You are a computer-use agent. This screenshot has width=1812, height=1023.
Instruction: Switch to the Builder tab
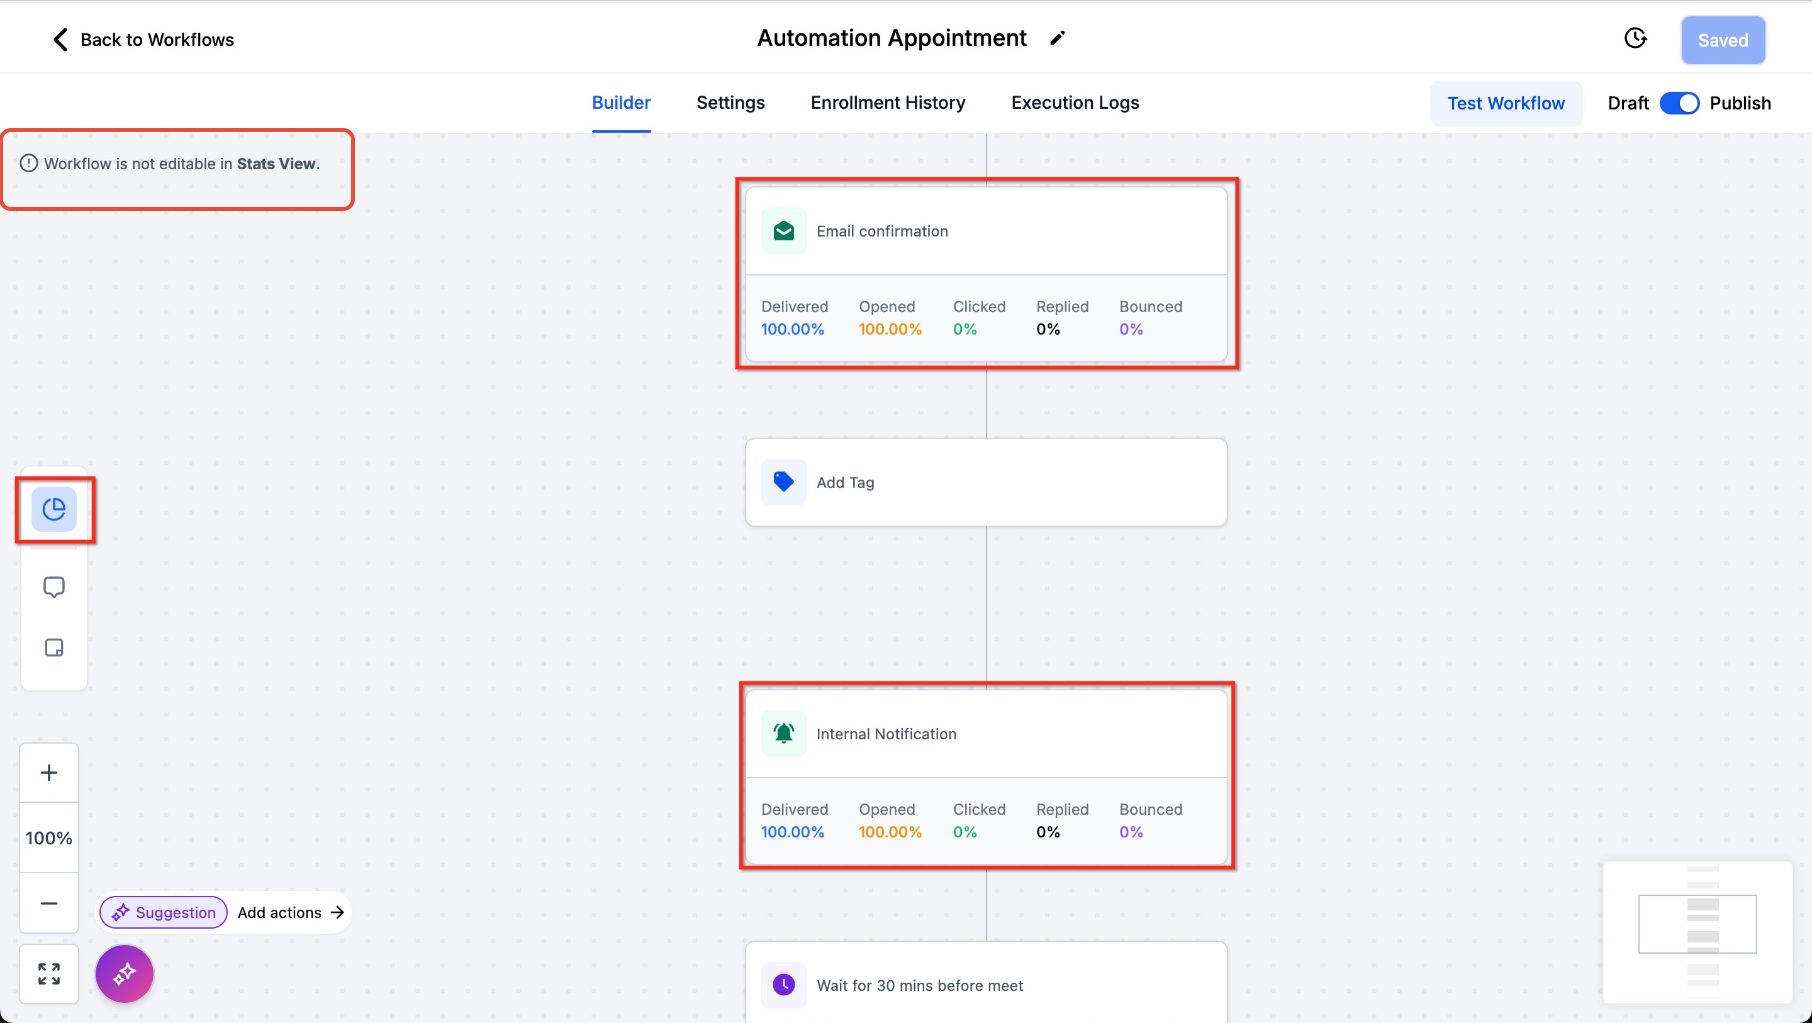(x=621, y=103)
